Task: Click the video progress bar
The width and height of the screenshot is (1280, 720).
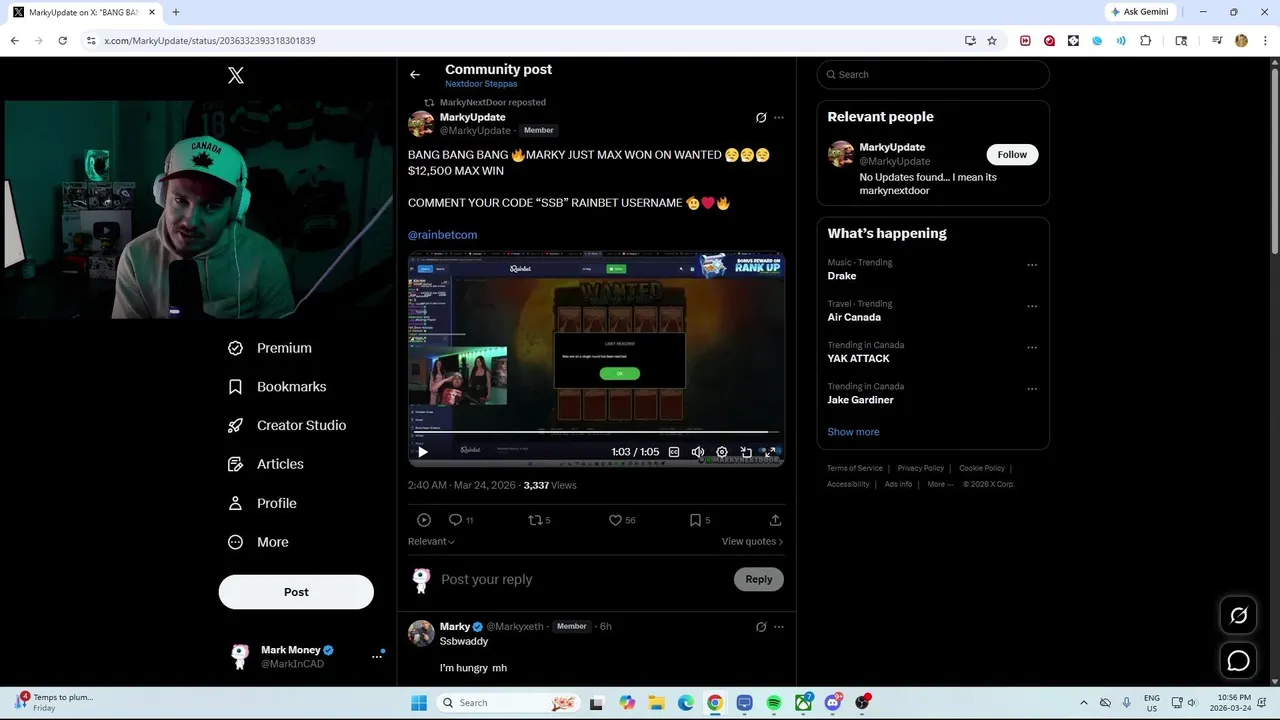Action: pyautogui.click(x=596, y=432)
